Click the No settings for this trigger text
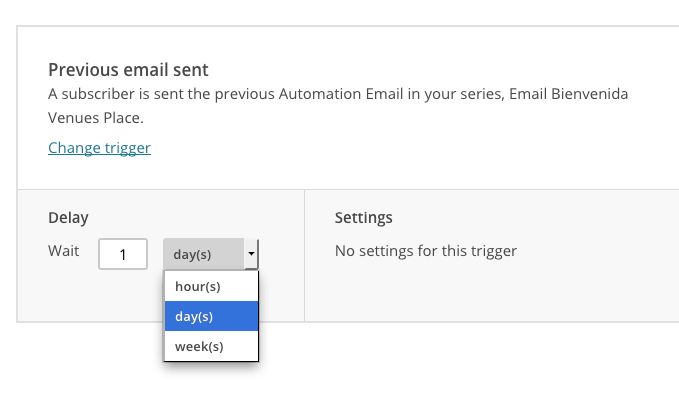The width and height of the screenshot is (679, 409). 426,251
